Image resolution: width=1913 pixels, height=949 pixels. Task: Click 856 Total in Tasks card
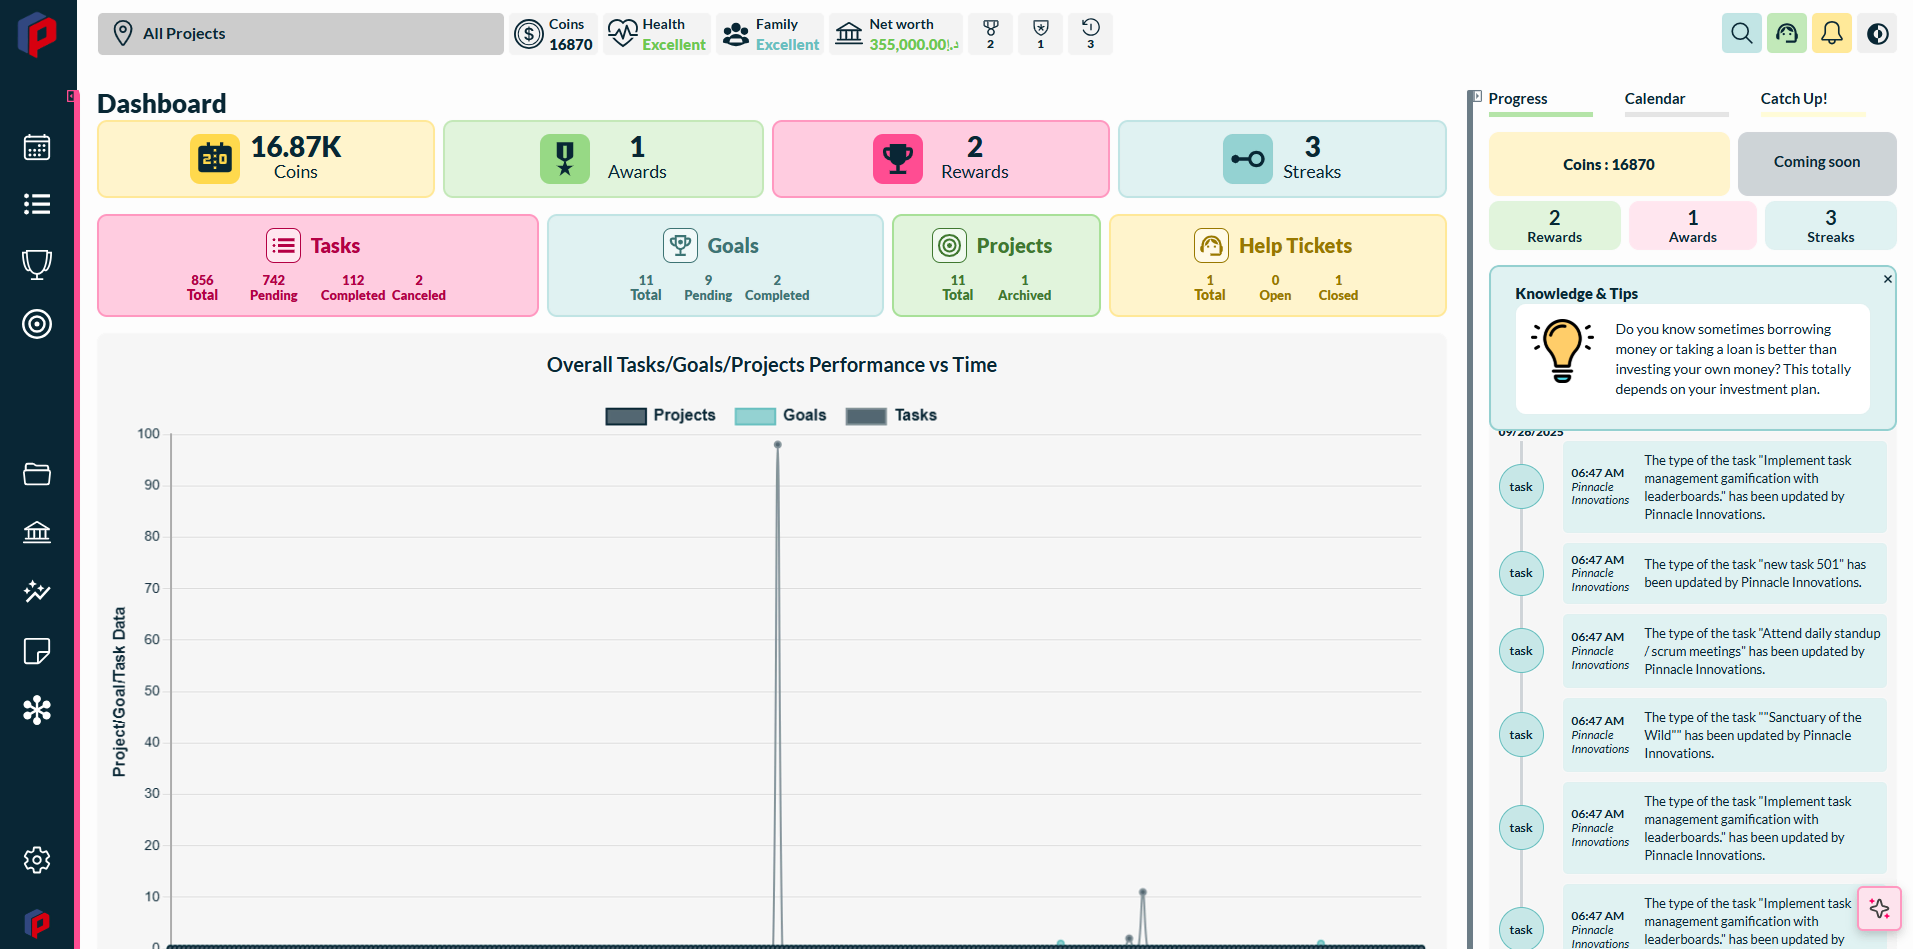(202, 288)
